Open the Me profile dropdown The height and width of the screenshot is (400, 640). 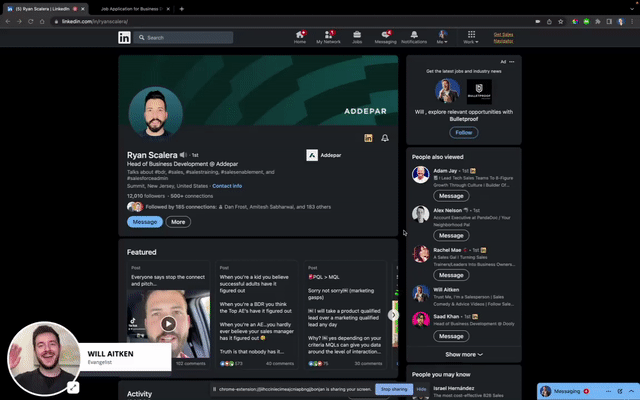[x=442, y=37]
